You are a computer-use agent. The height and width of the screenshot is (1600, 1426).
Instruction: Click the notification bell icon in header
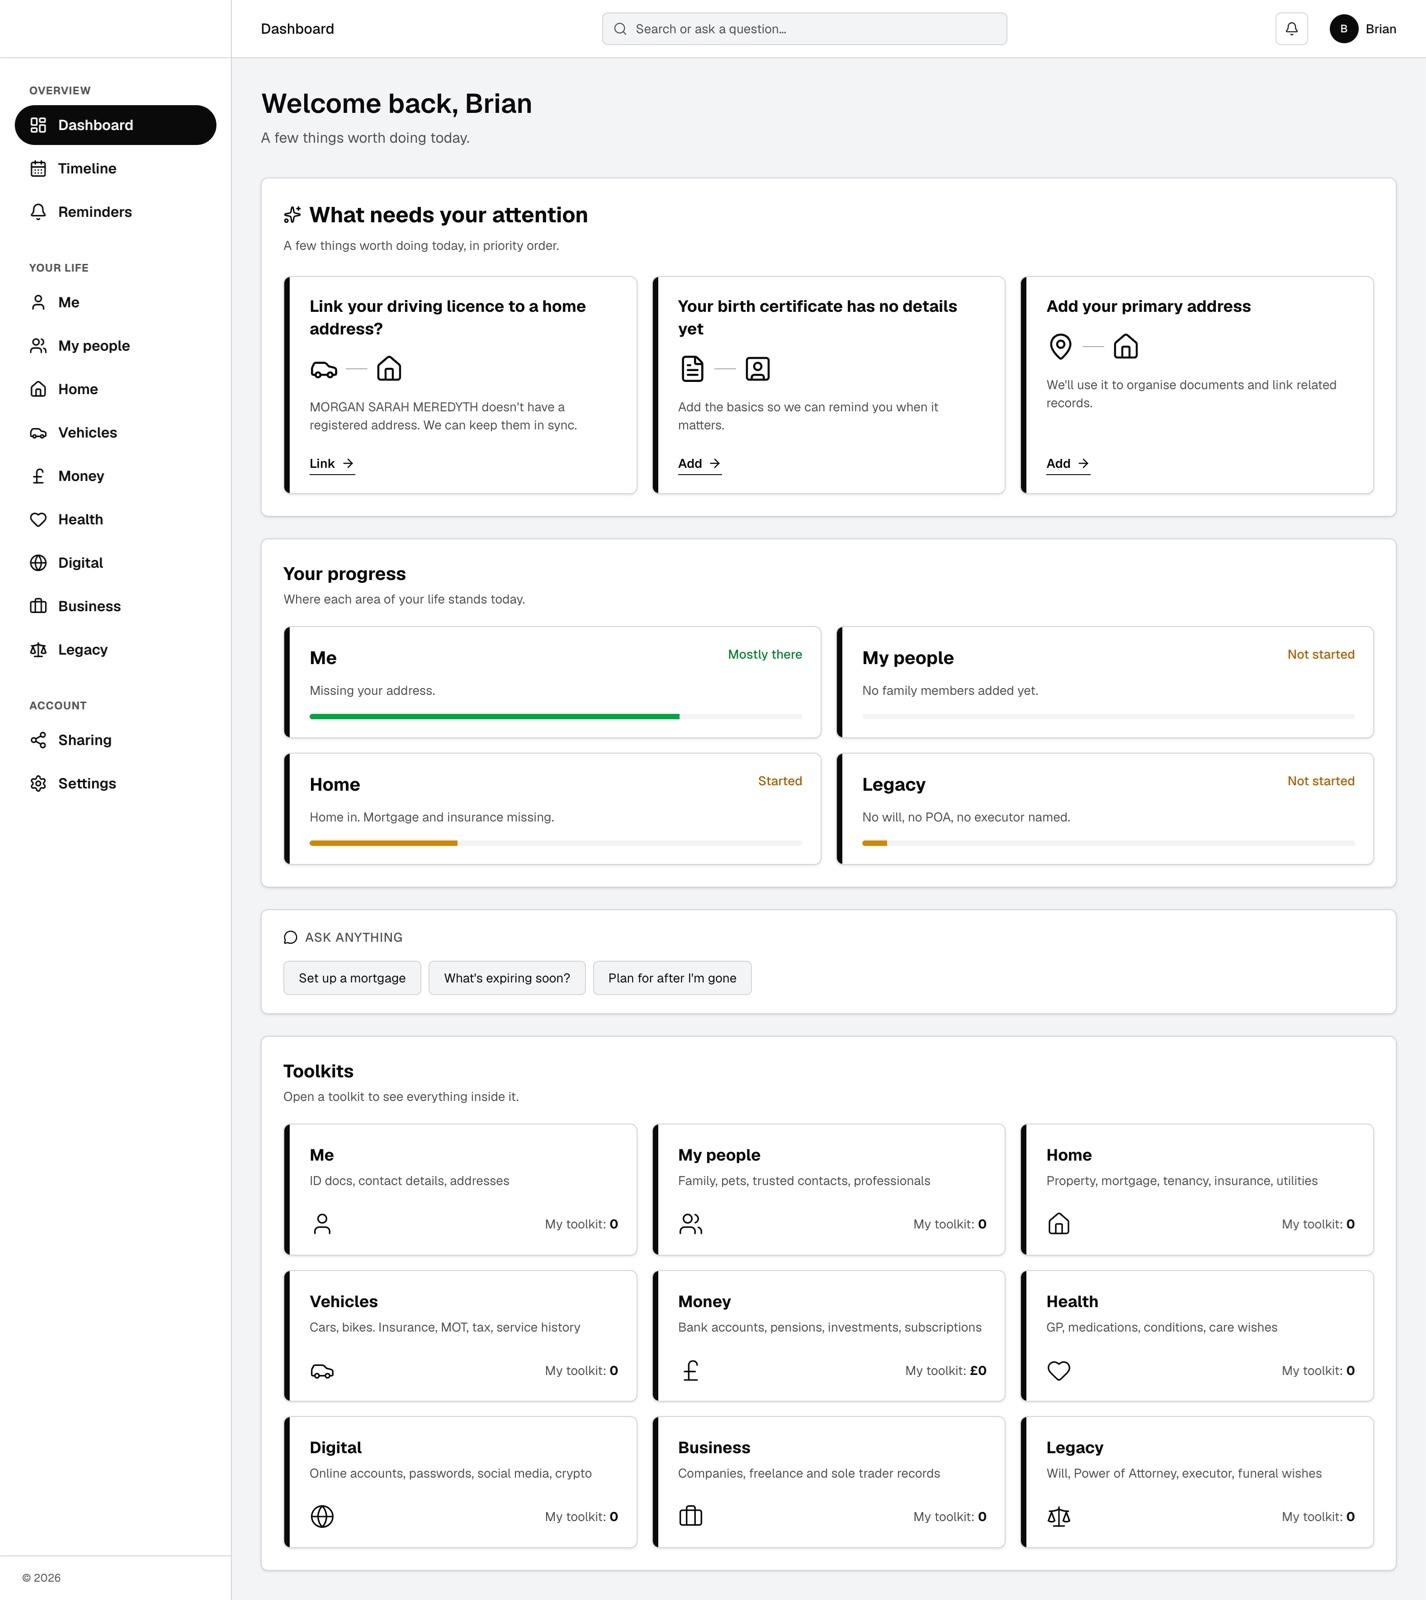pos(1291,29)
